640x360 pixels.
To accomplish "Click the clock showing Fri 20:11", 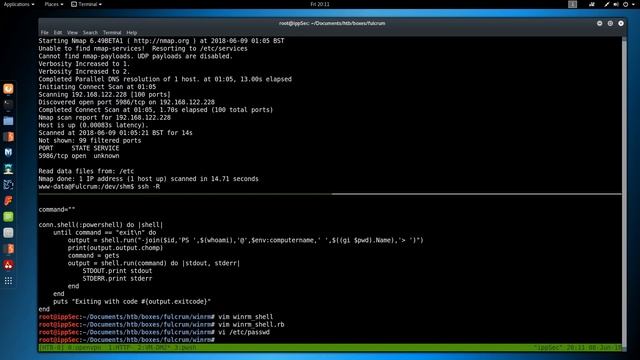I will 320,4.
